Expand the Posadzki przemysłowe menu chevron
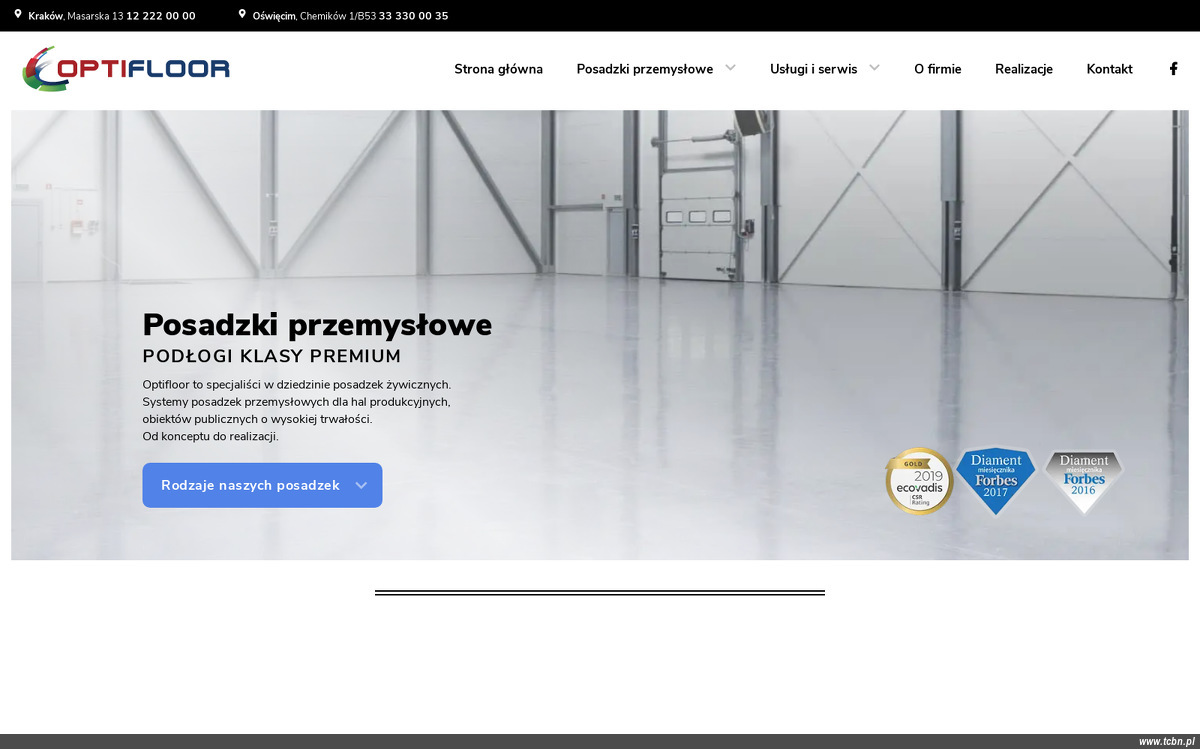 point(731,68)
